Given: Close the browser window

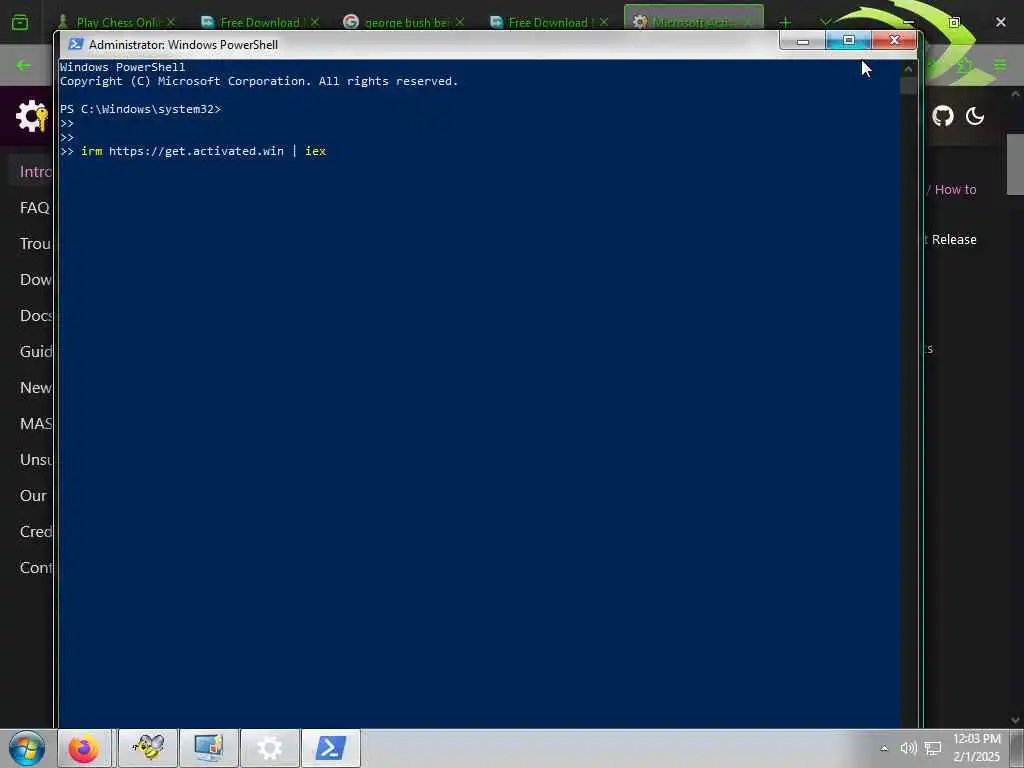Looking at the screenshot, I should pyautogui.click(x=1000, y=22).
